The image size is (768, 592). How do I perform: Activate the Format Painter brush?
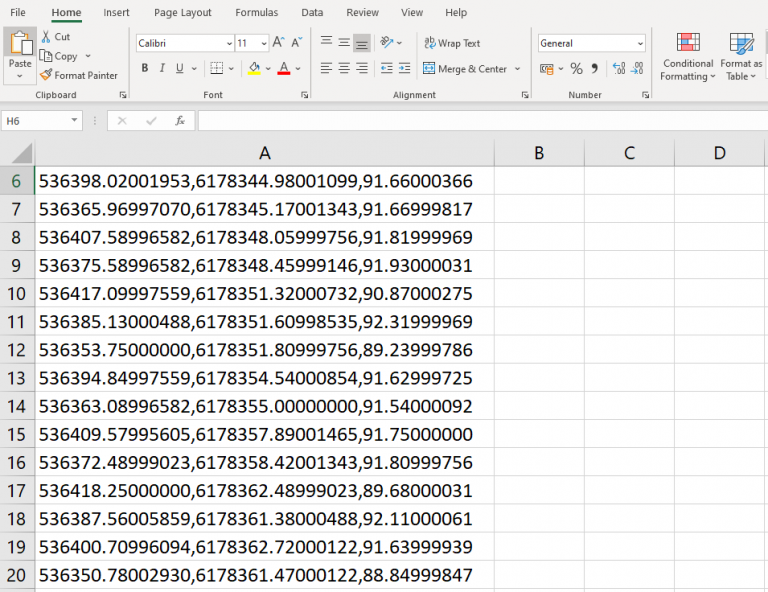click(x=46, y=75)
